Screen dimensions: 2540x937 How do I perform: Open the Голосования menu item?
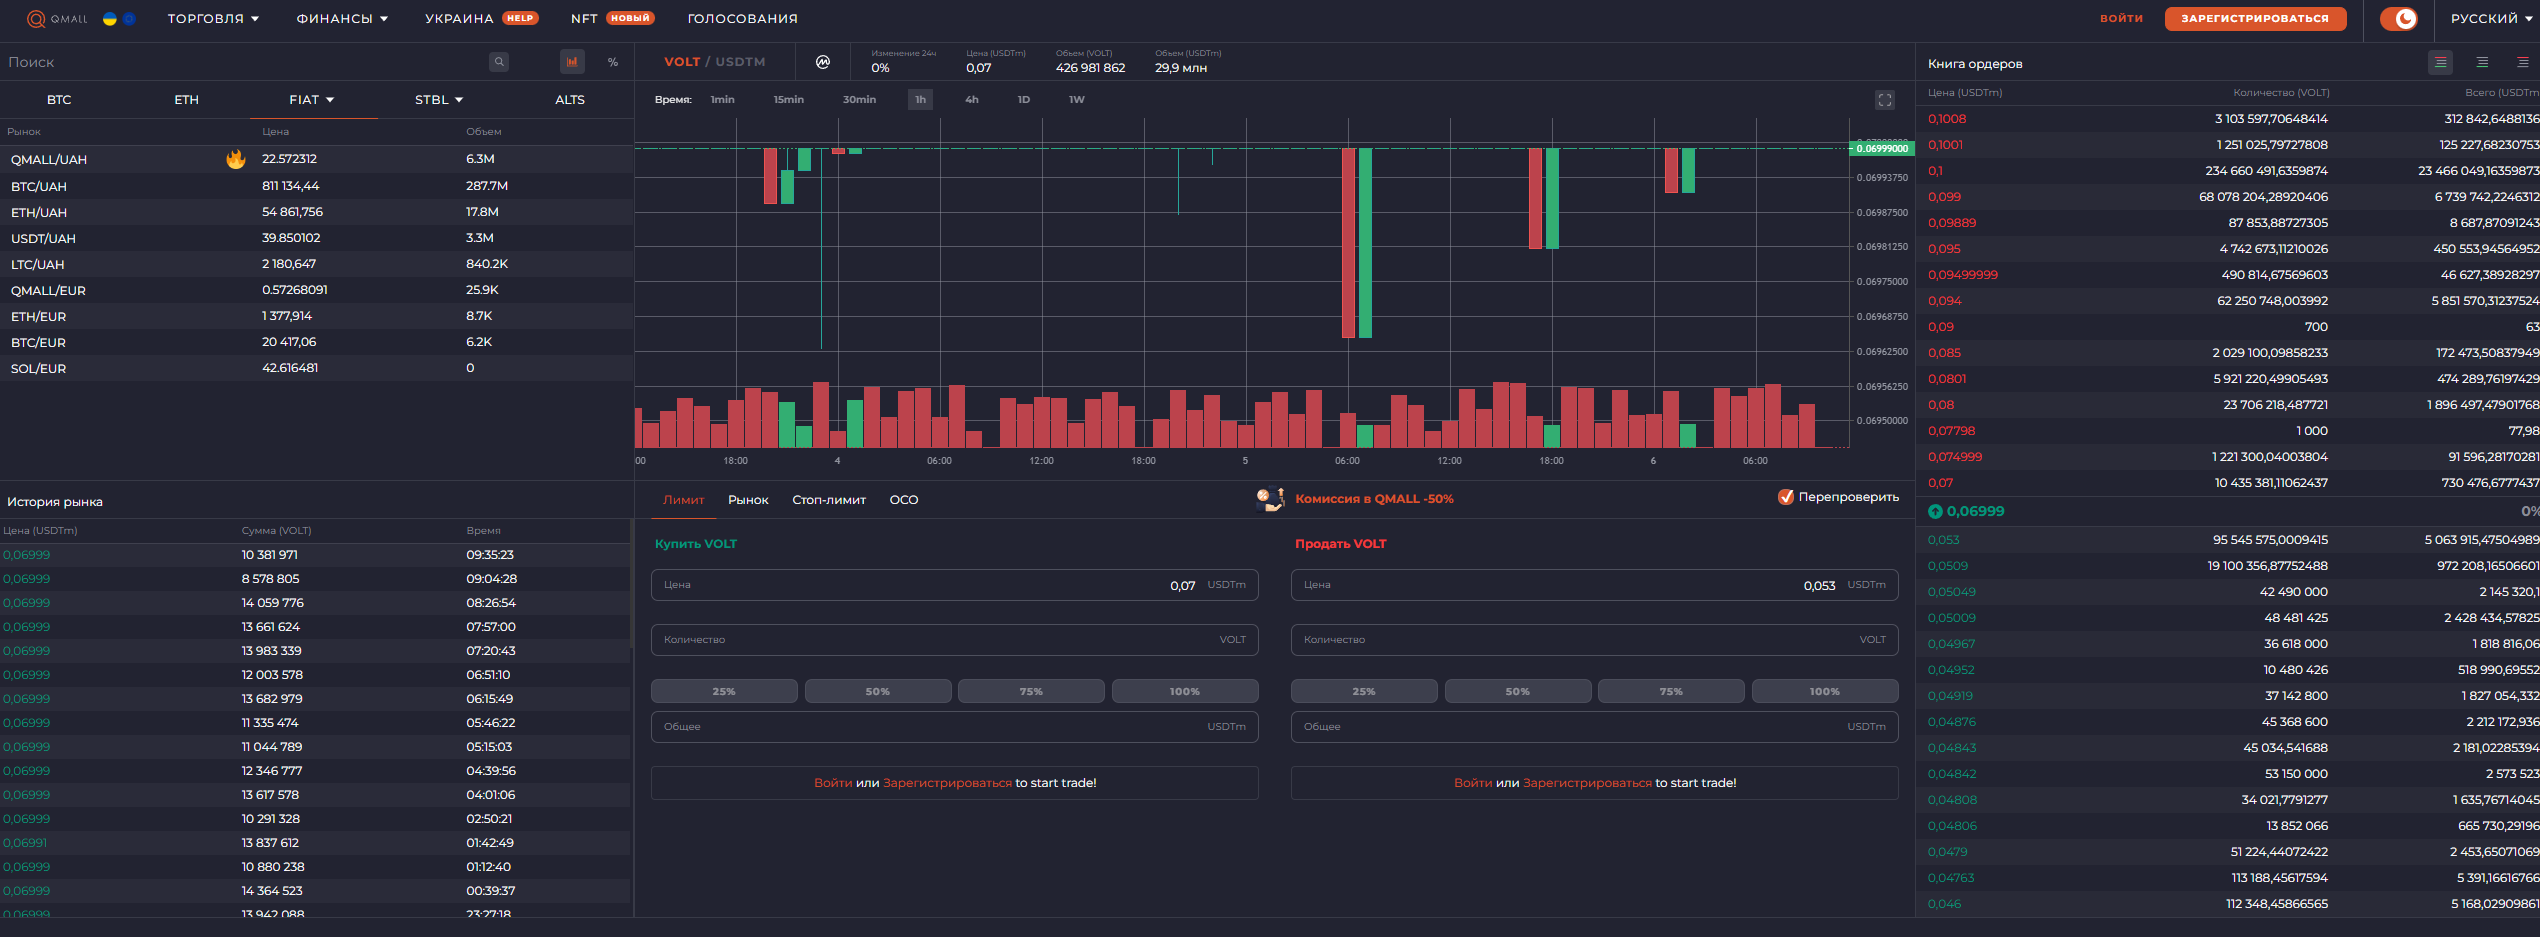[742, 19]
